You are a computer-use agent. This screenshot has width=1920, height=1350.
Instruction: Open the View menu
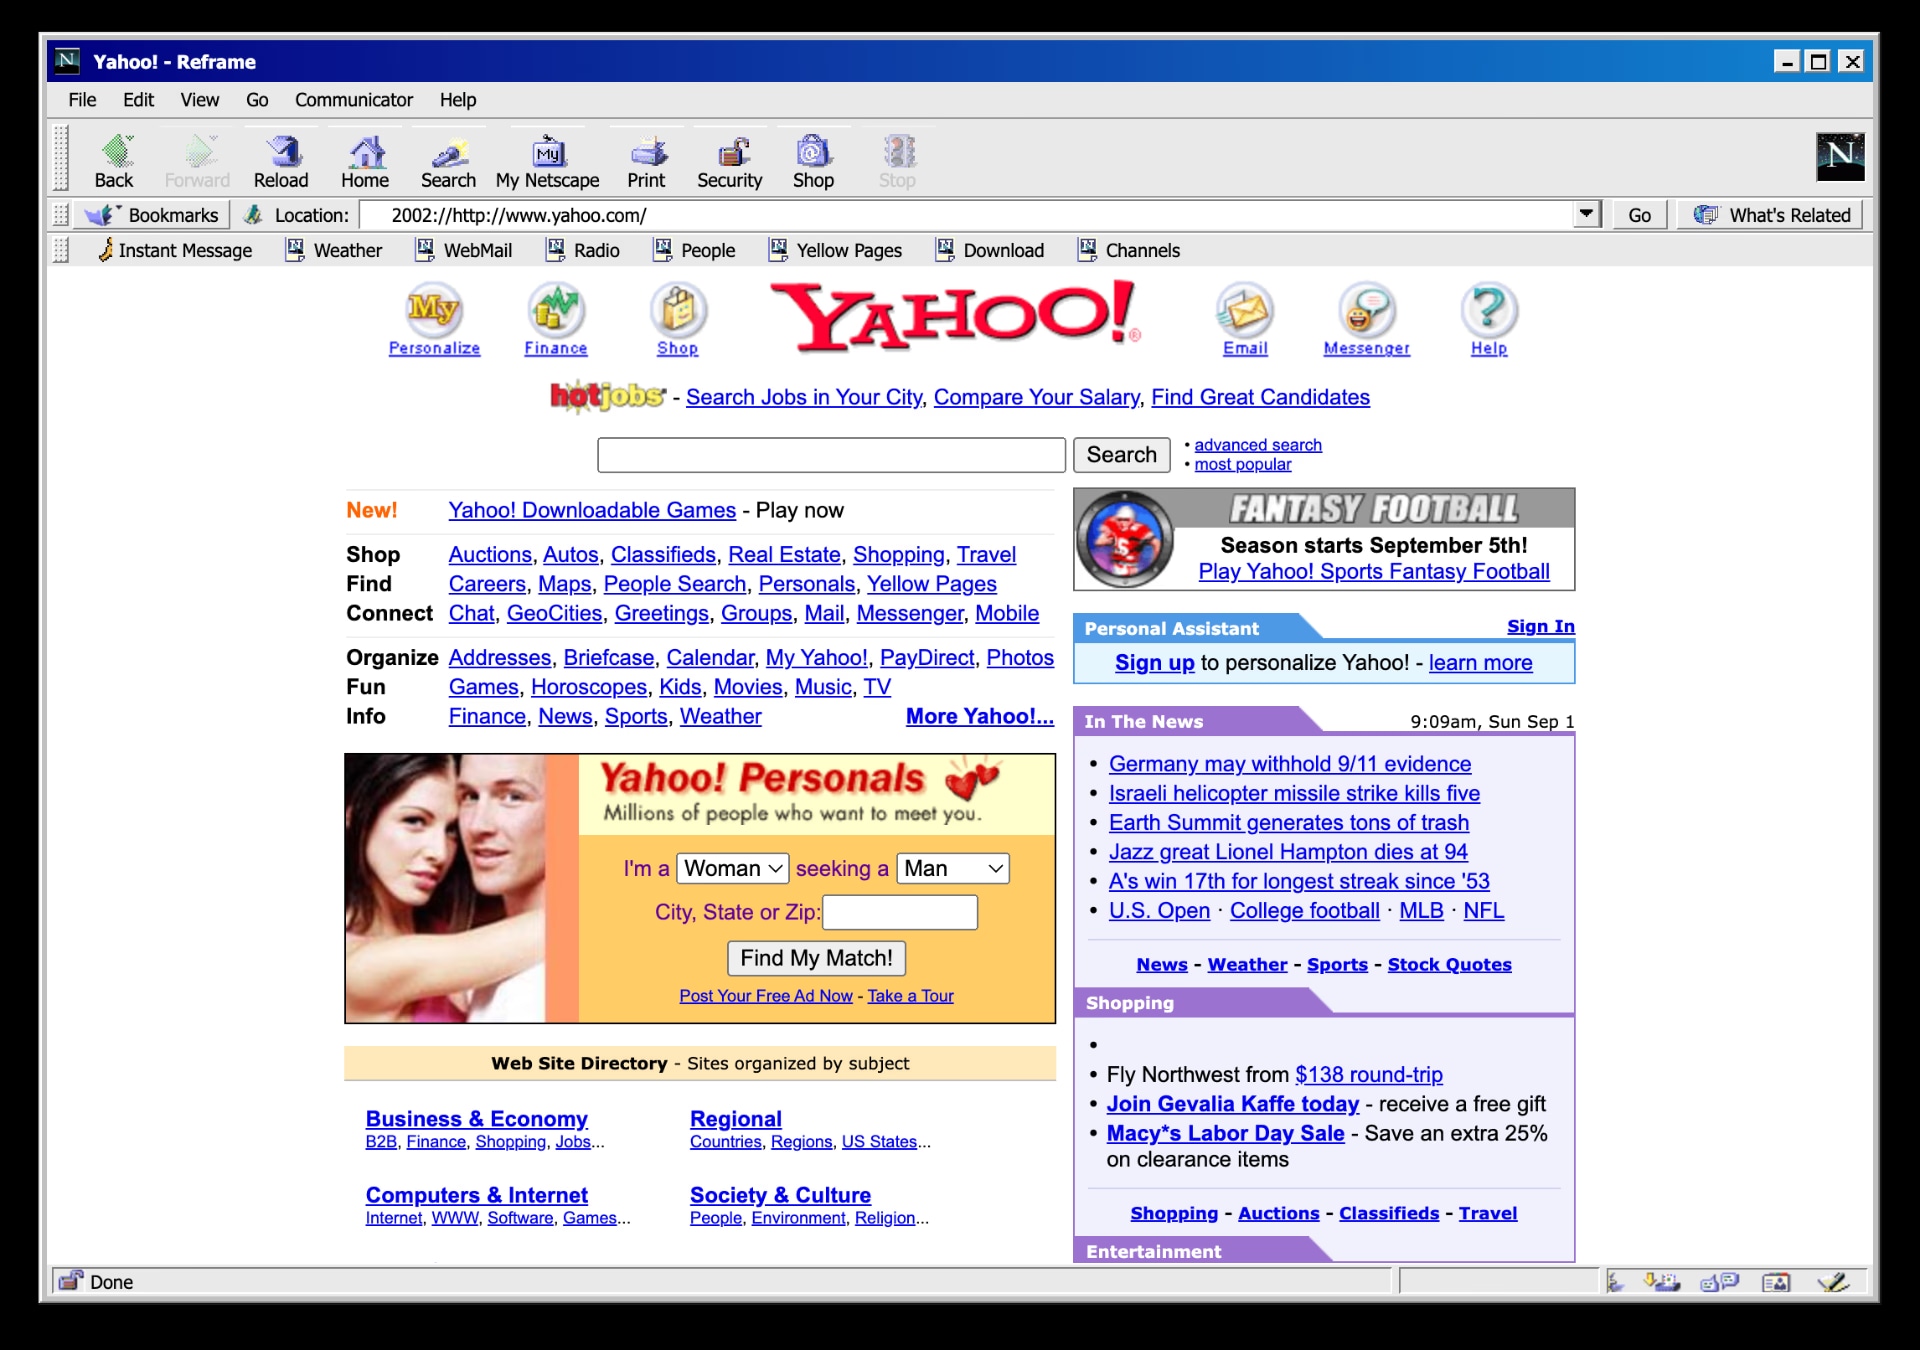[x=199, y=100]
